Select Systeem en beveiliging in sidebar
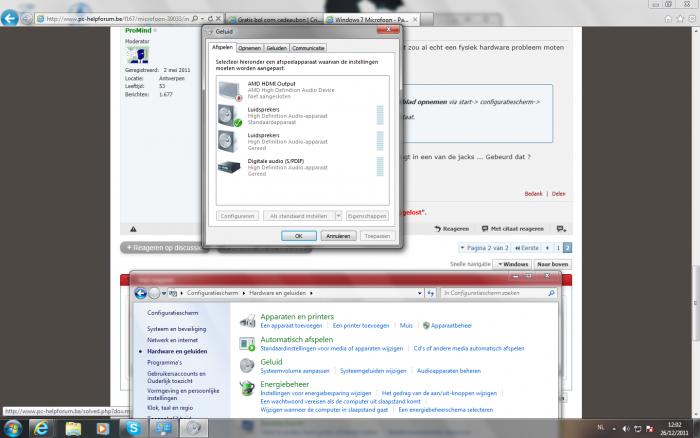This screenshot has height=438, width=700. (177, 329)
